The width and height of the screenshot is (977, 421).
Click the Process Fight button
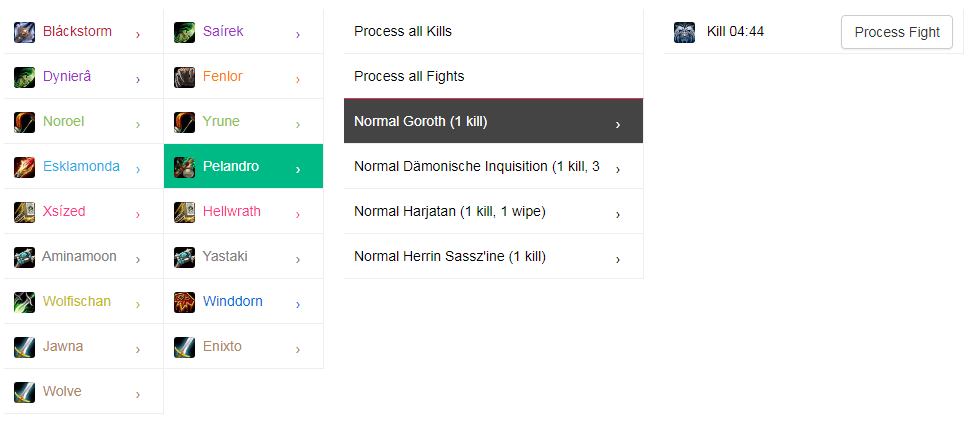pyautogui.click(x=897, y=32)
